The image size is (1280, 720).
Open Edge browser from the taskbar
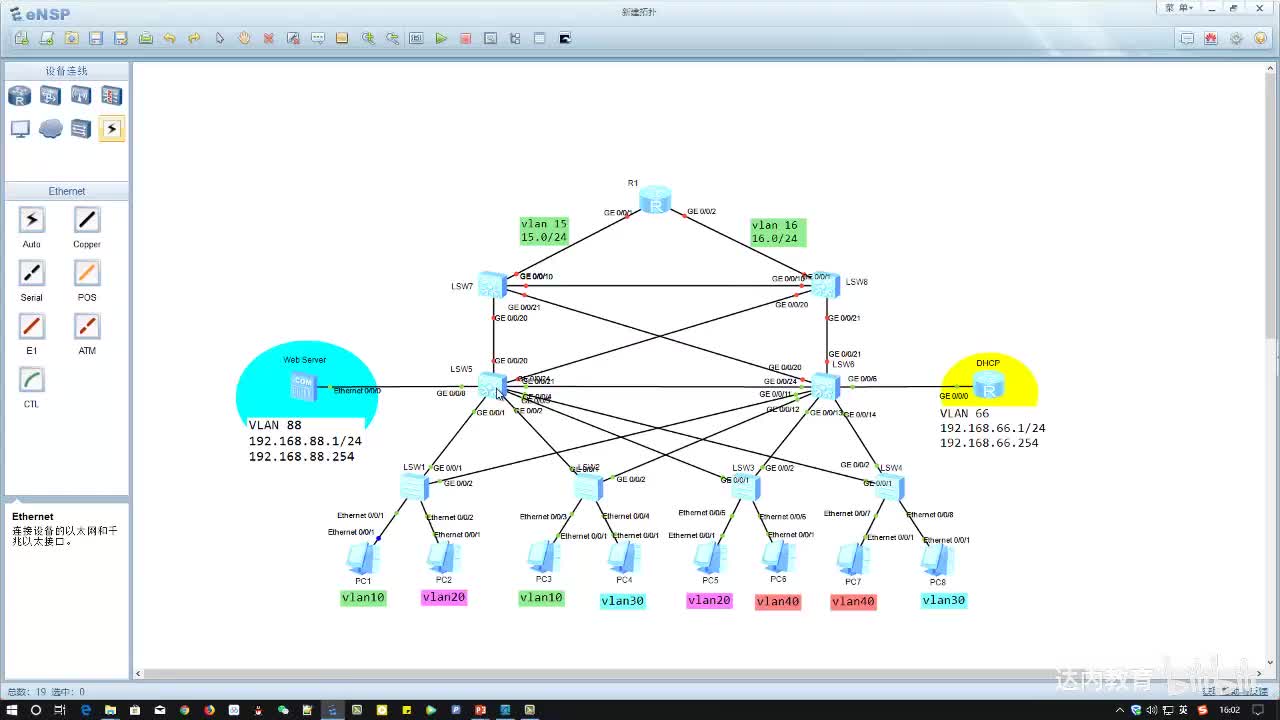pyautogui.click(x=86, y=710)
